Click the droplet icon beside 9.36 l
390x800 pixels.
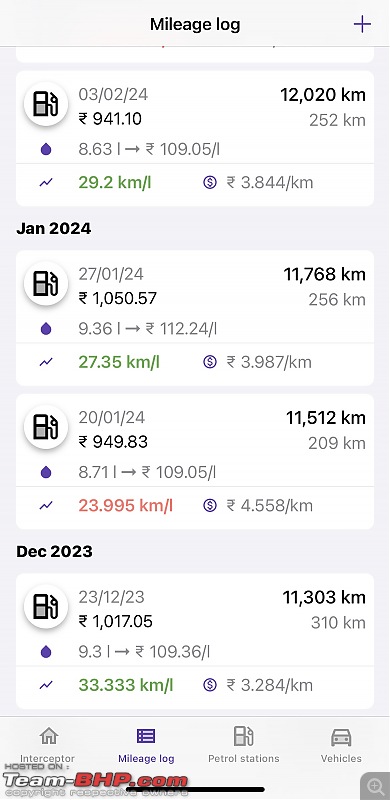pyautogui.click(x=46, y=329)
